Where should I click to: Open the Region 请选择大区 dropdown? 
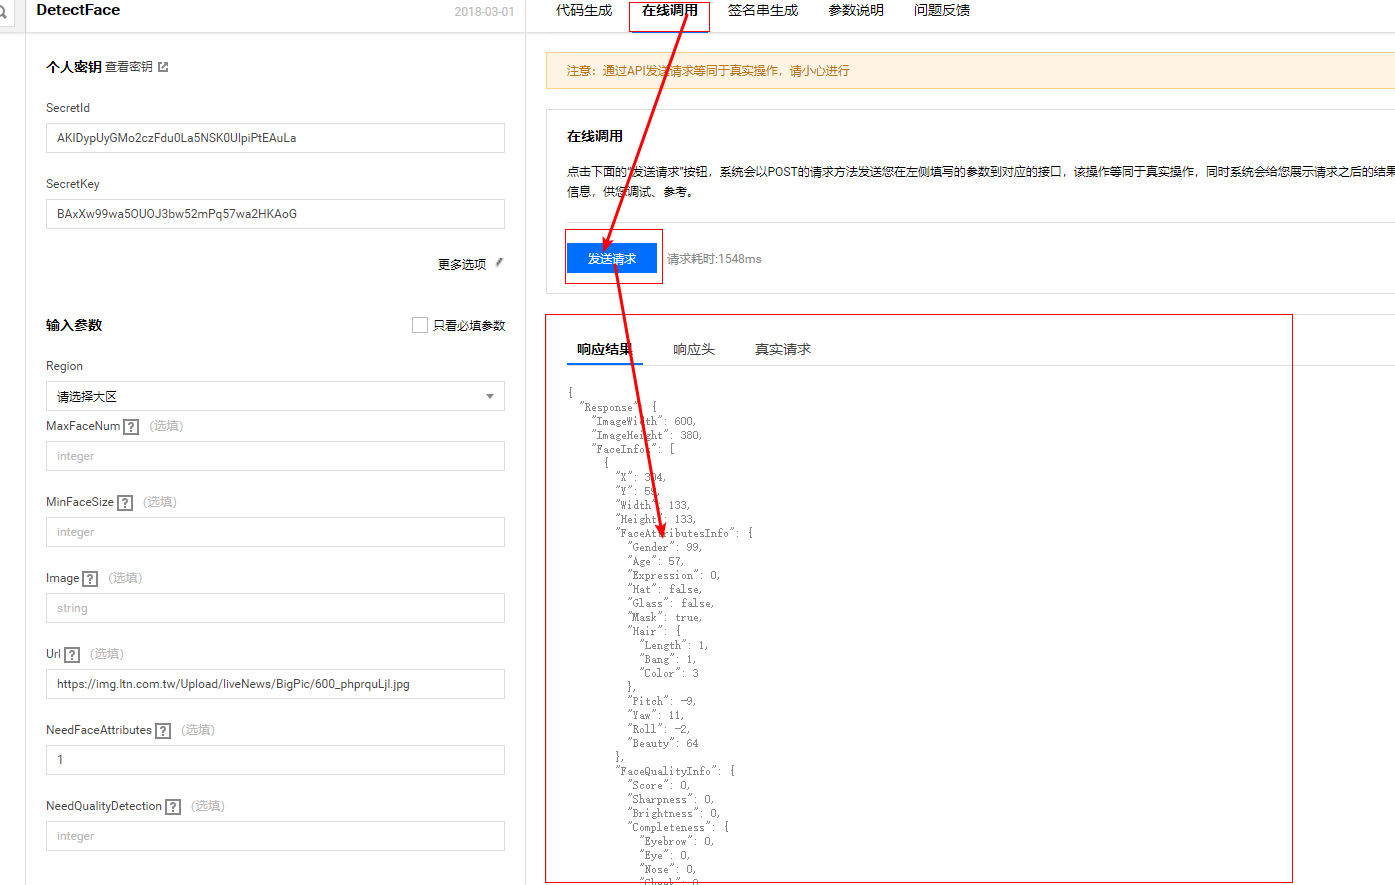275,396
